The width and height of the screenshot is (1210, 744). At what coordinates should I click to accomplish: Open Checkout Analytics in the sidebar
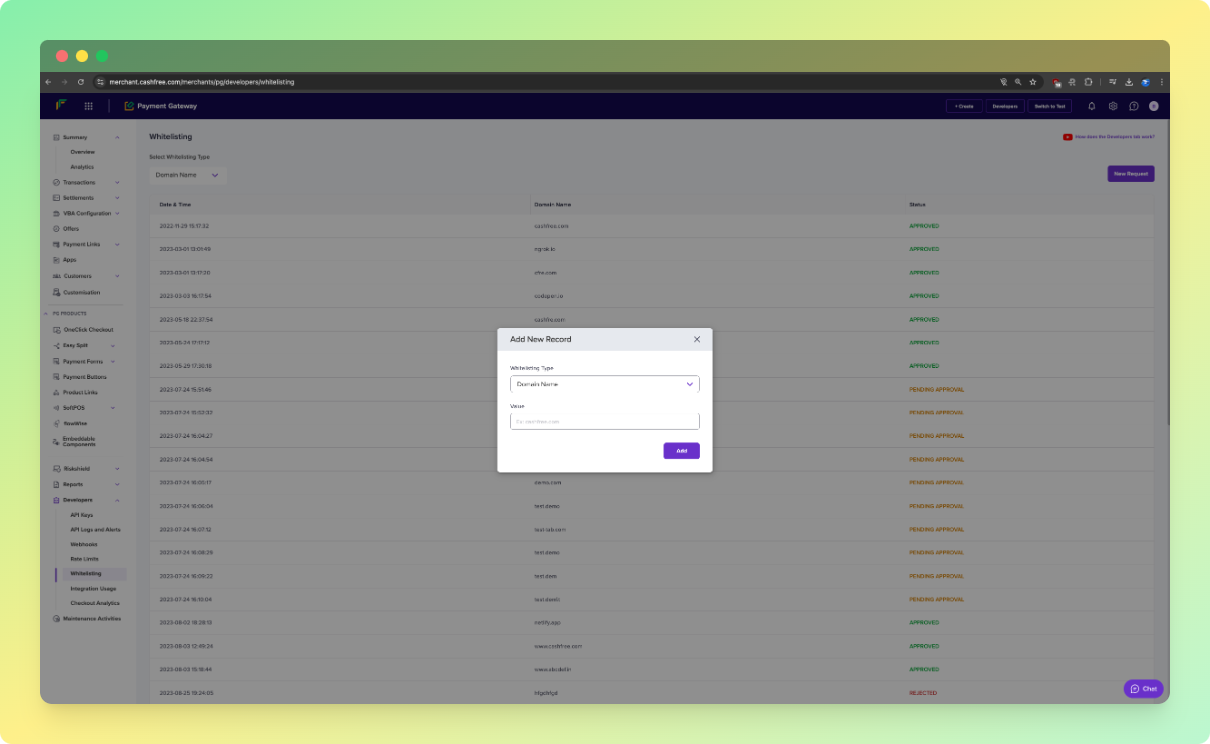click(95, 603)
